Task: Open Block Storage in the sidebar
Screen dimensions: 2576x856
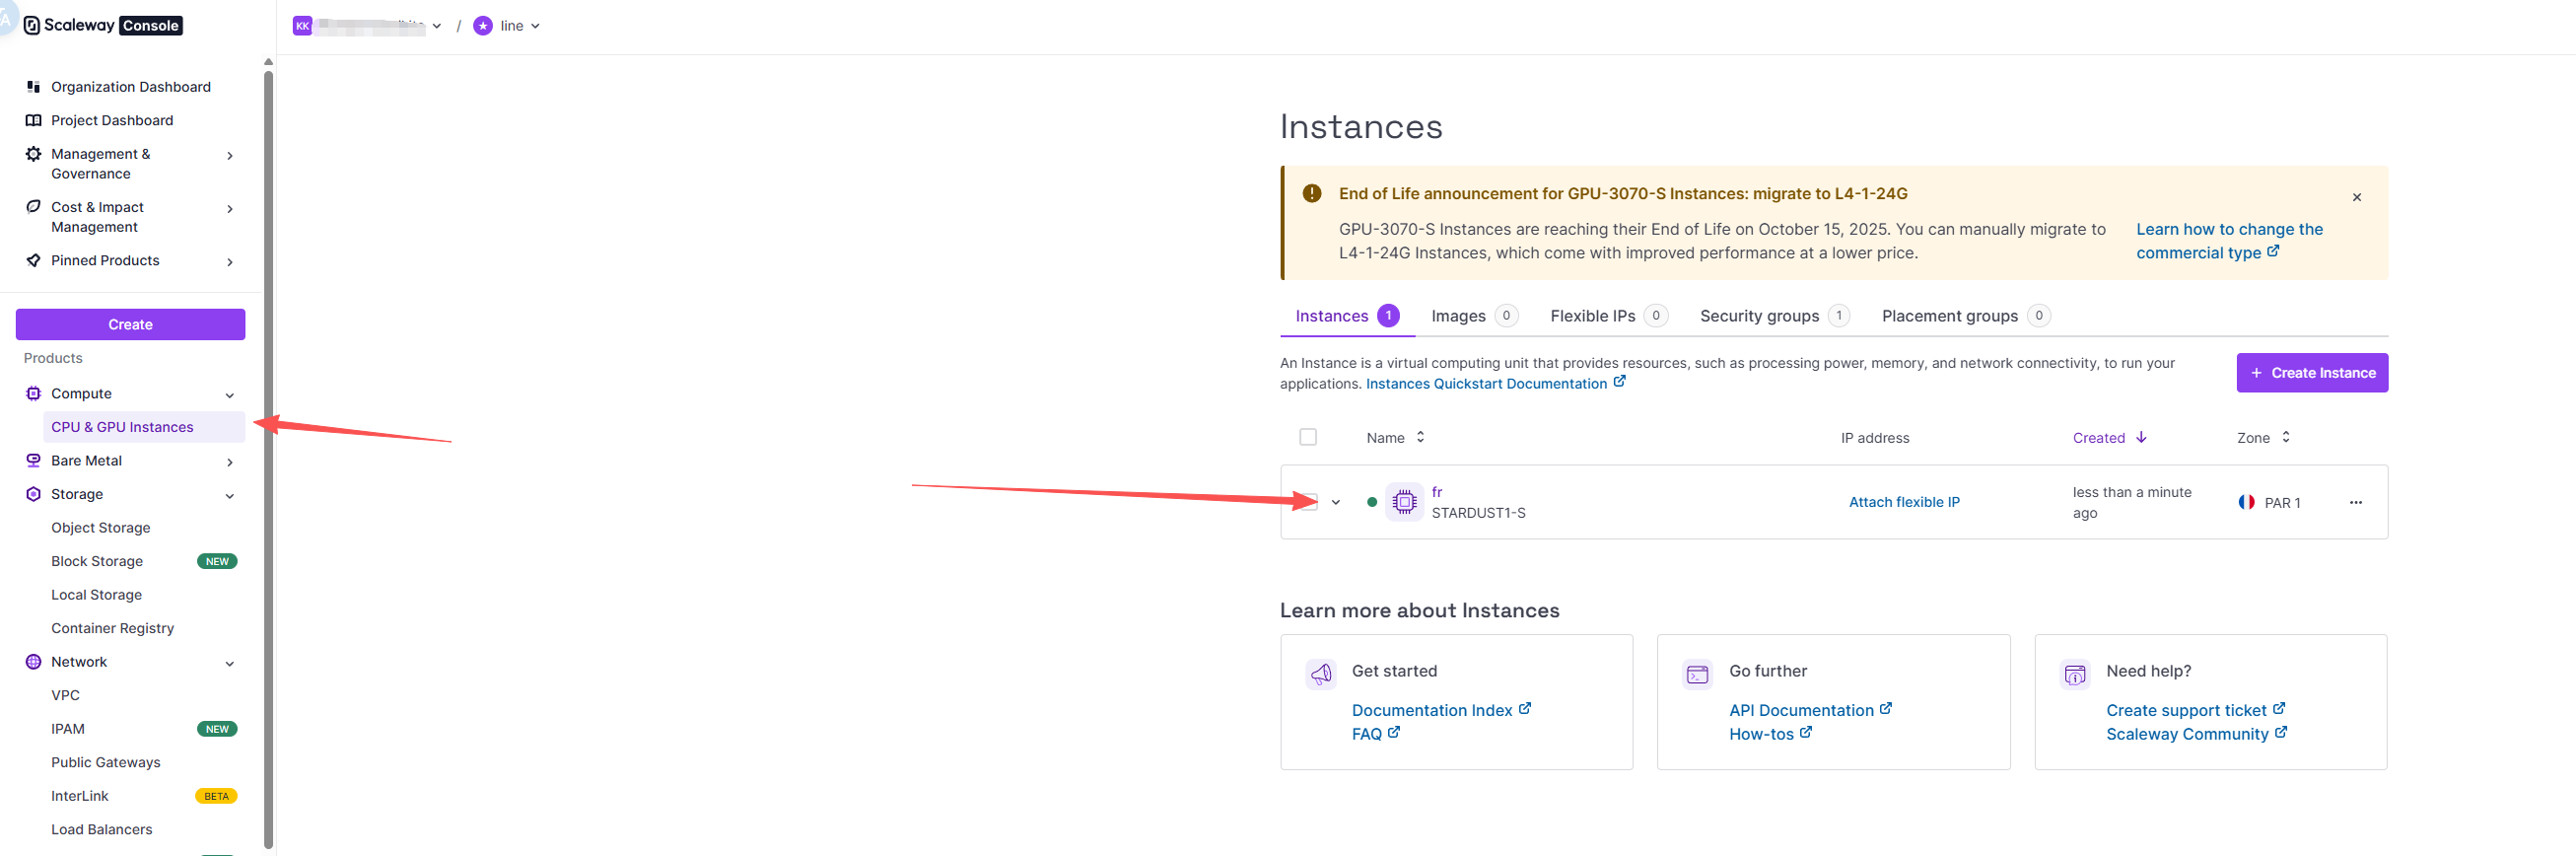Action: pos(97,561)
